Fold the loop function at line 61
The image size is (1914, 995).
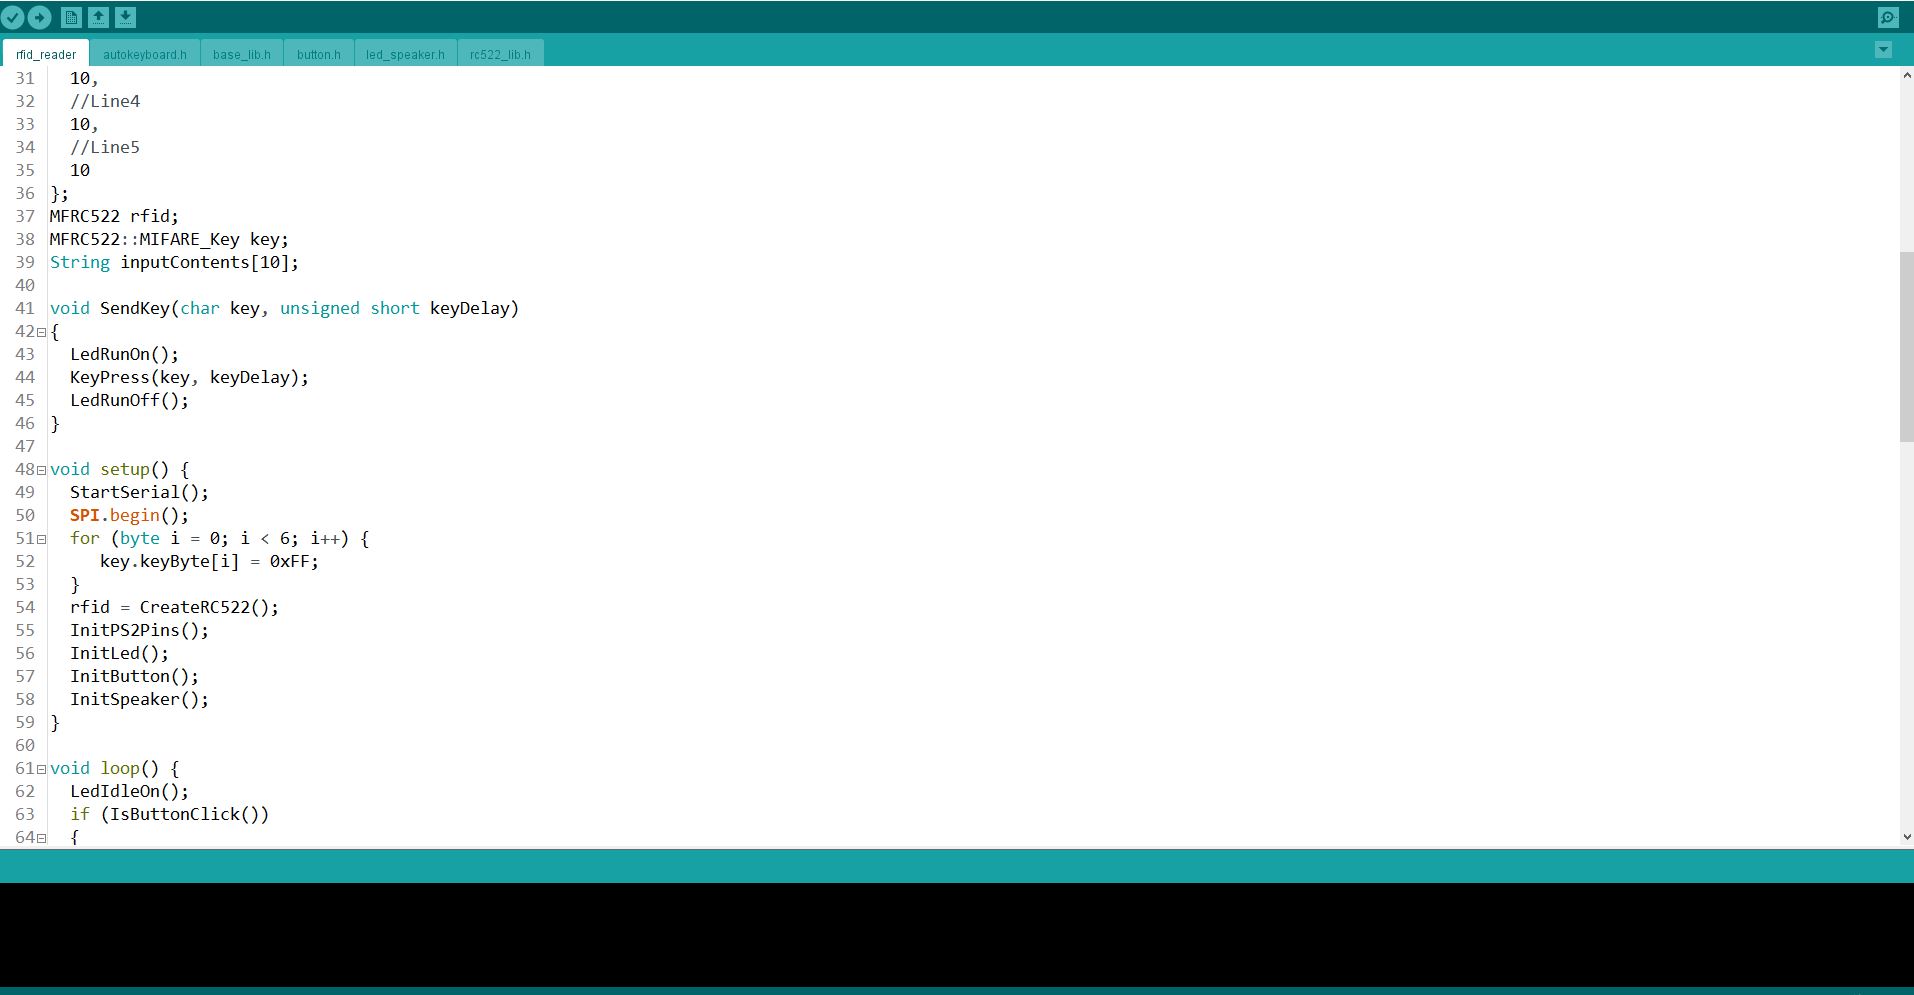tap(41, 769)
